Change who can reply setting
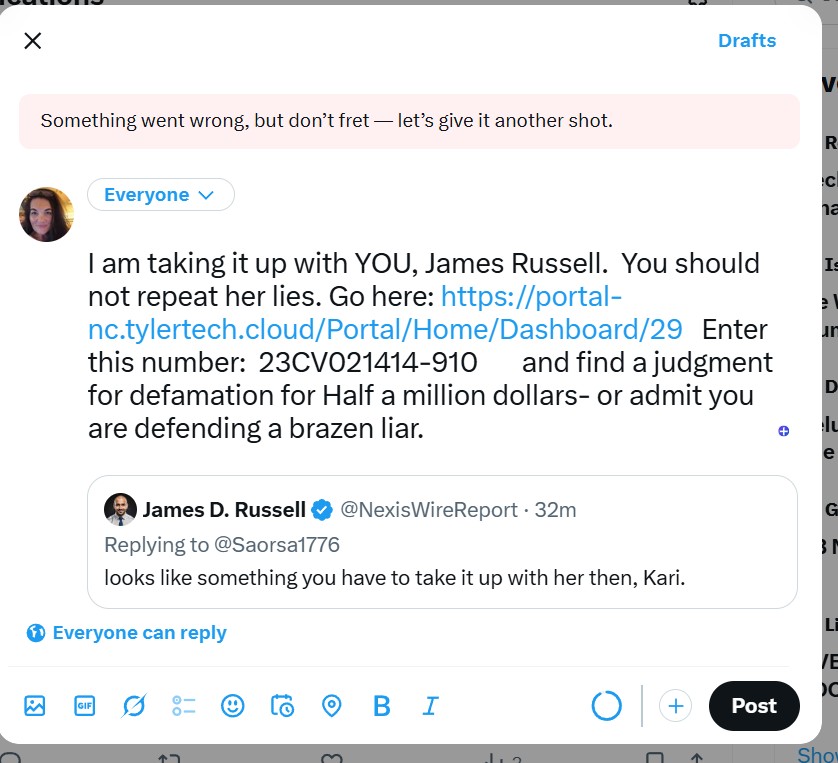The width and height of the screenshot is (838, 763). 139,633
